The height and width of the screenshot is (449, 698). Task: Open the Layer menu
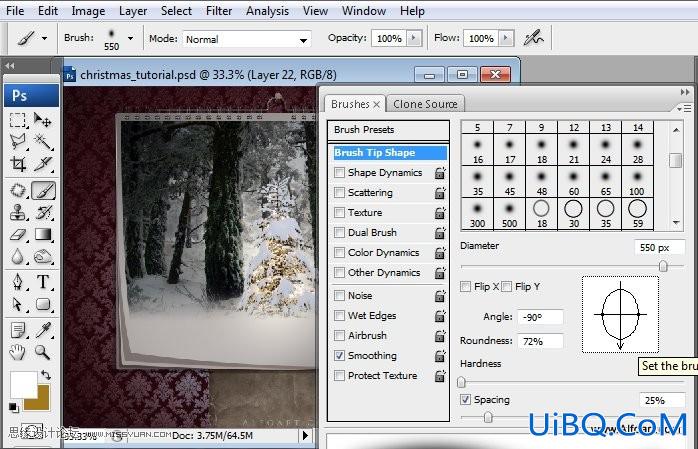(133, 11)
